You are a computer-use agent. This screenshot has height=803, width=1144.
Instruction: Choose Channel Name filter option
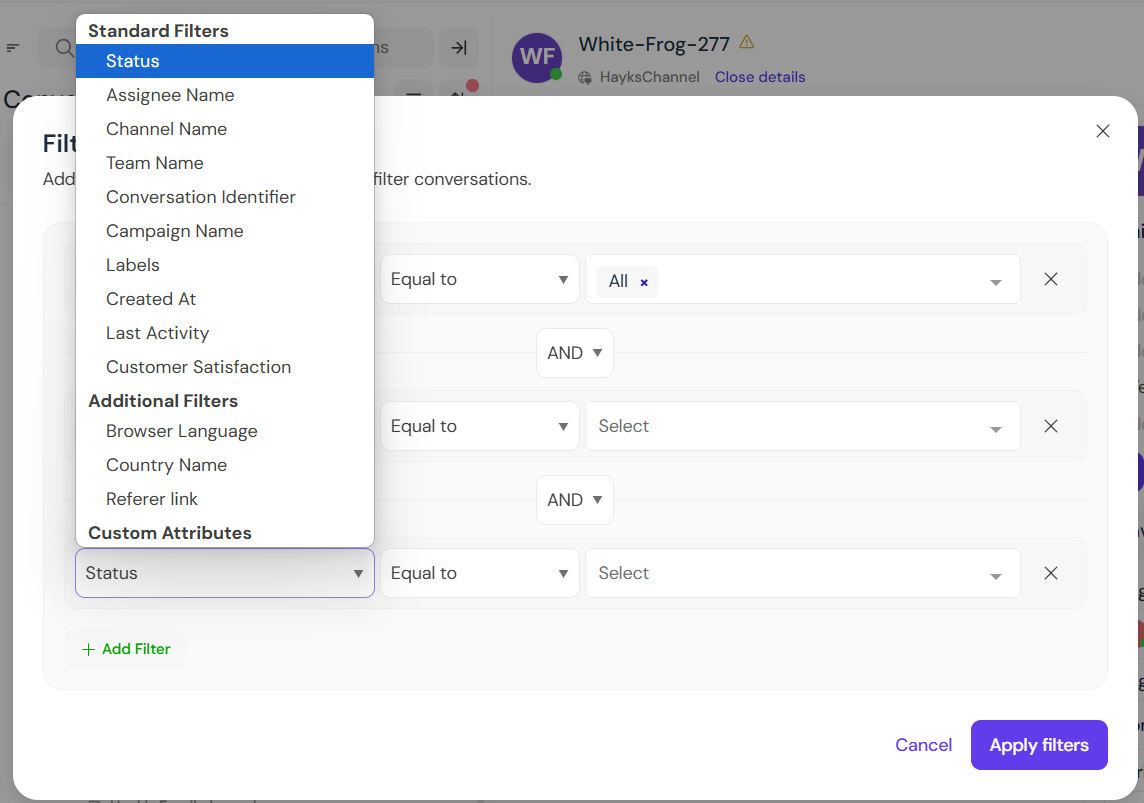166,129
